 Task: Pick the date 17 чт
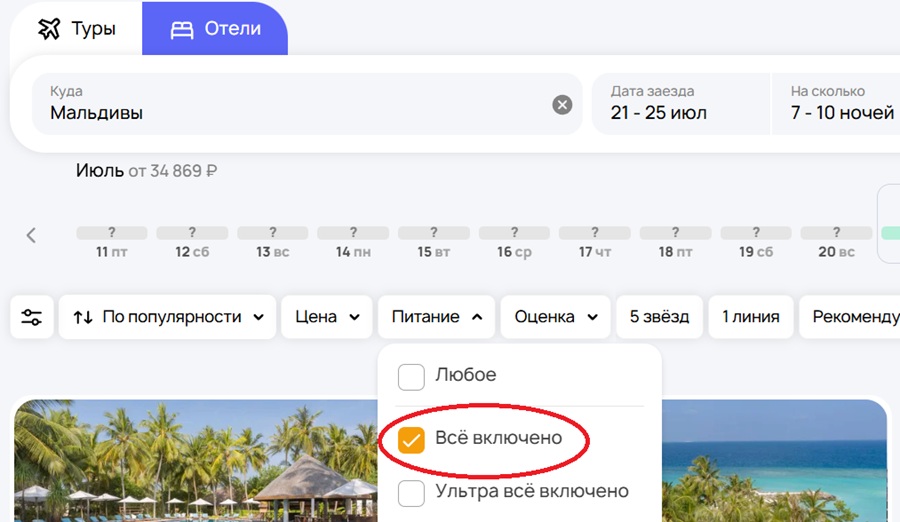(x=595, y=242)
